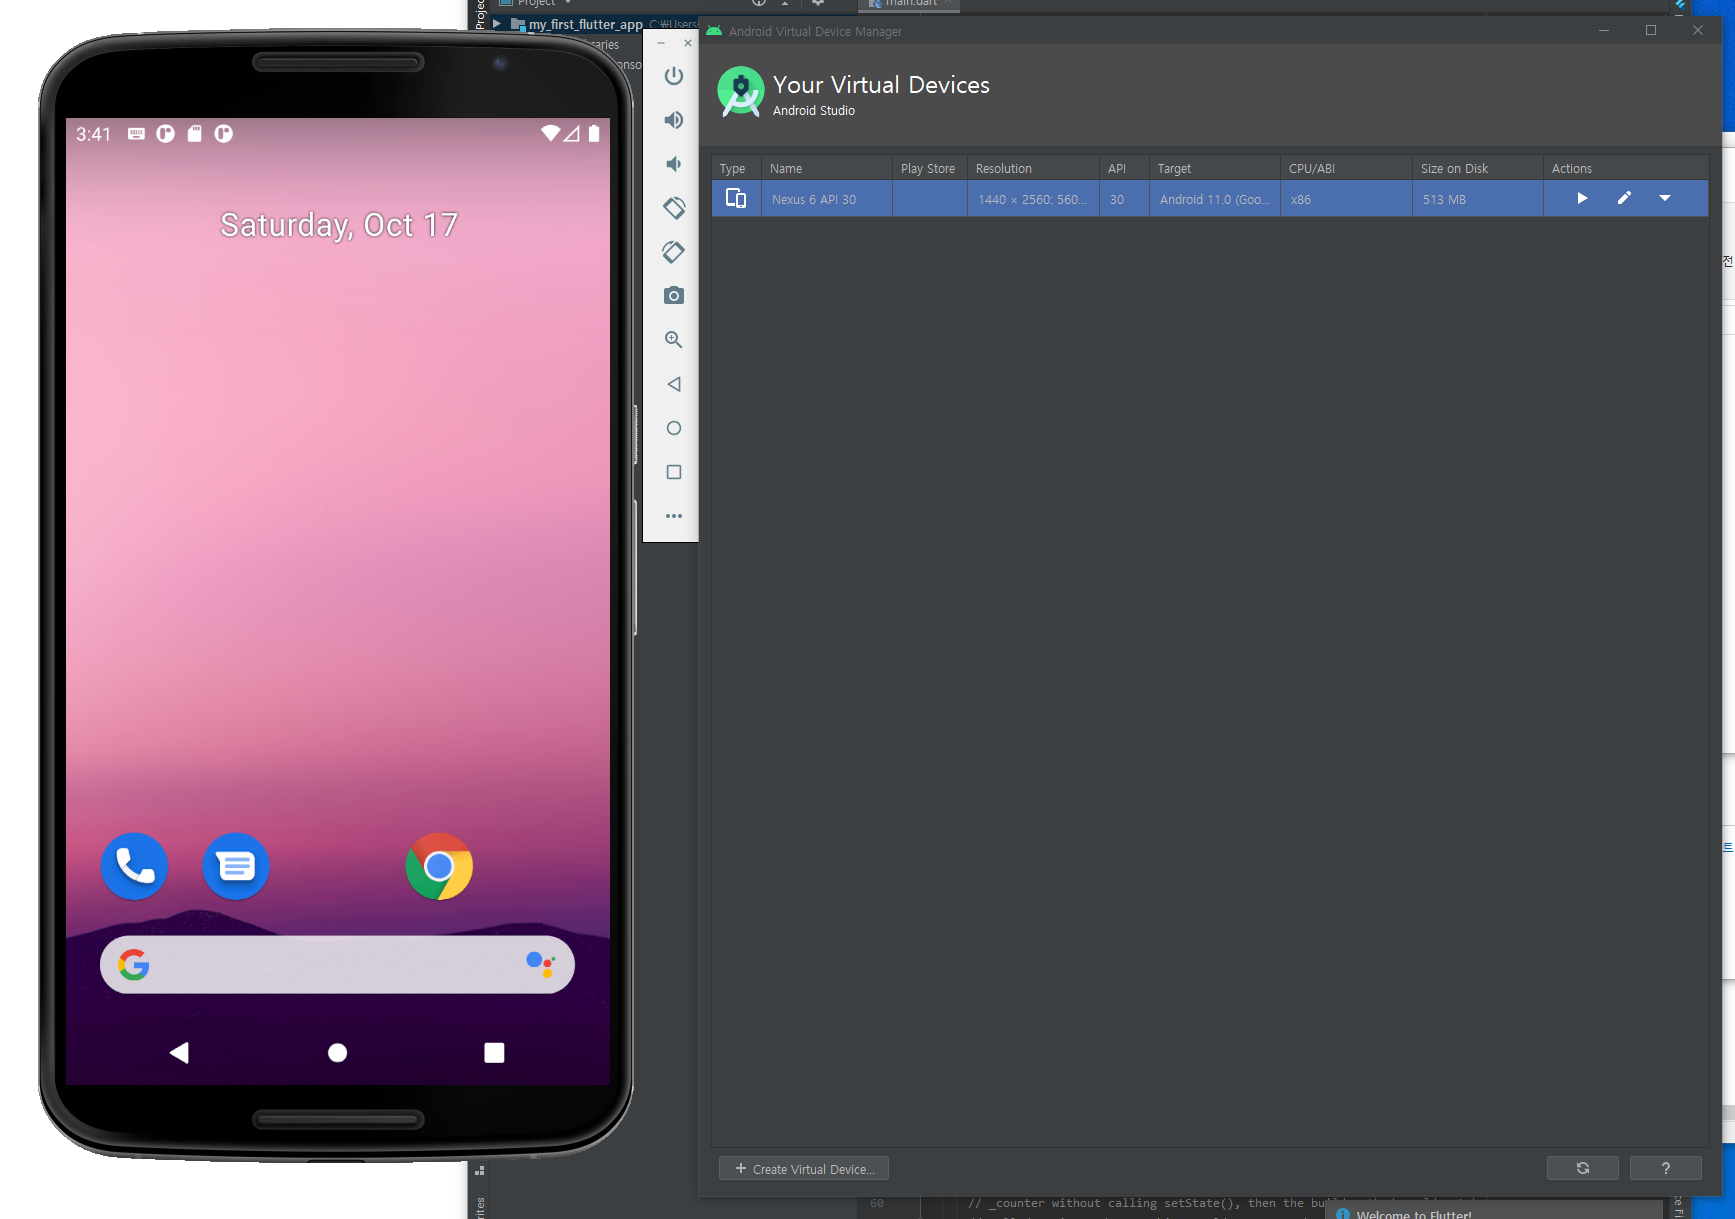Rotate emulator right icon
The width and height of the screenshot is (1735, 1219).
point(674,252)
